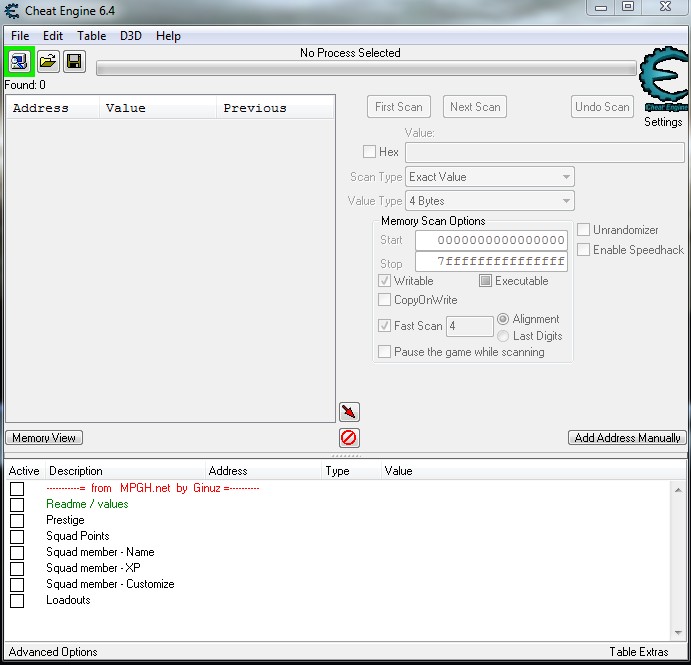Click the scan Value input field
Screen dimensions: 691x665
click(x=545, y=152)
